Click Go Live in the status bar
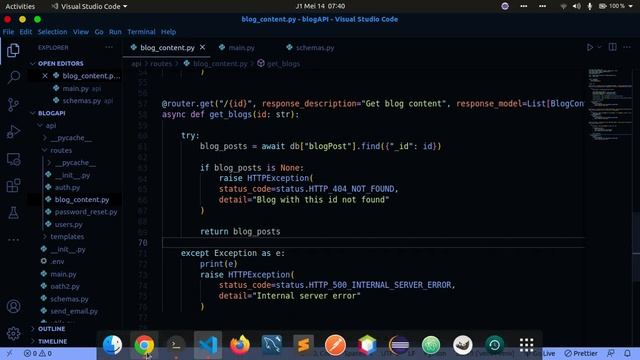This screenshot has height=360, width=640. click(x=545, y=353)
